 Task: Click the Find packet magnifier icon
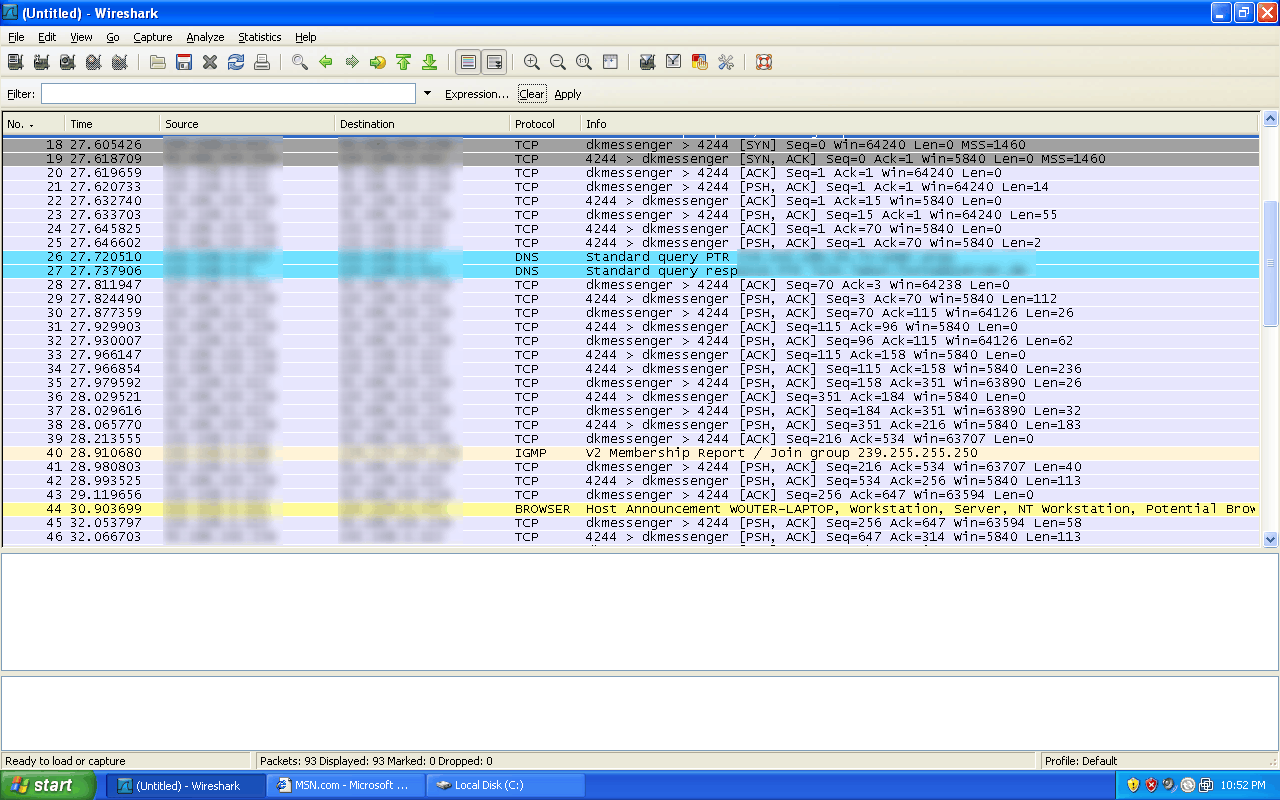coord(299,62)
